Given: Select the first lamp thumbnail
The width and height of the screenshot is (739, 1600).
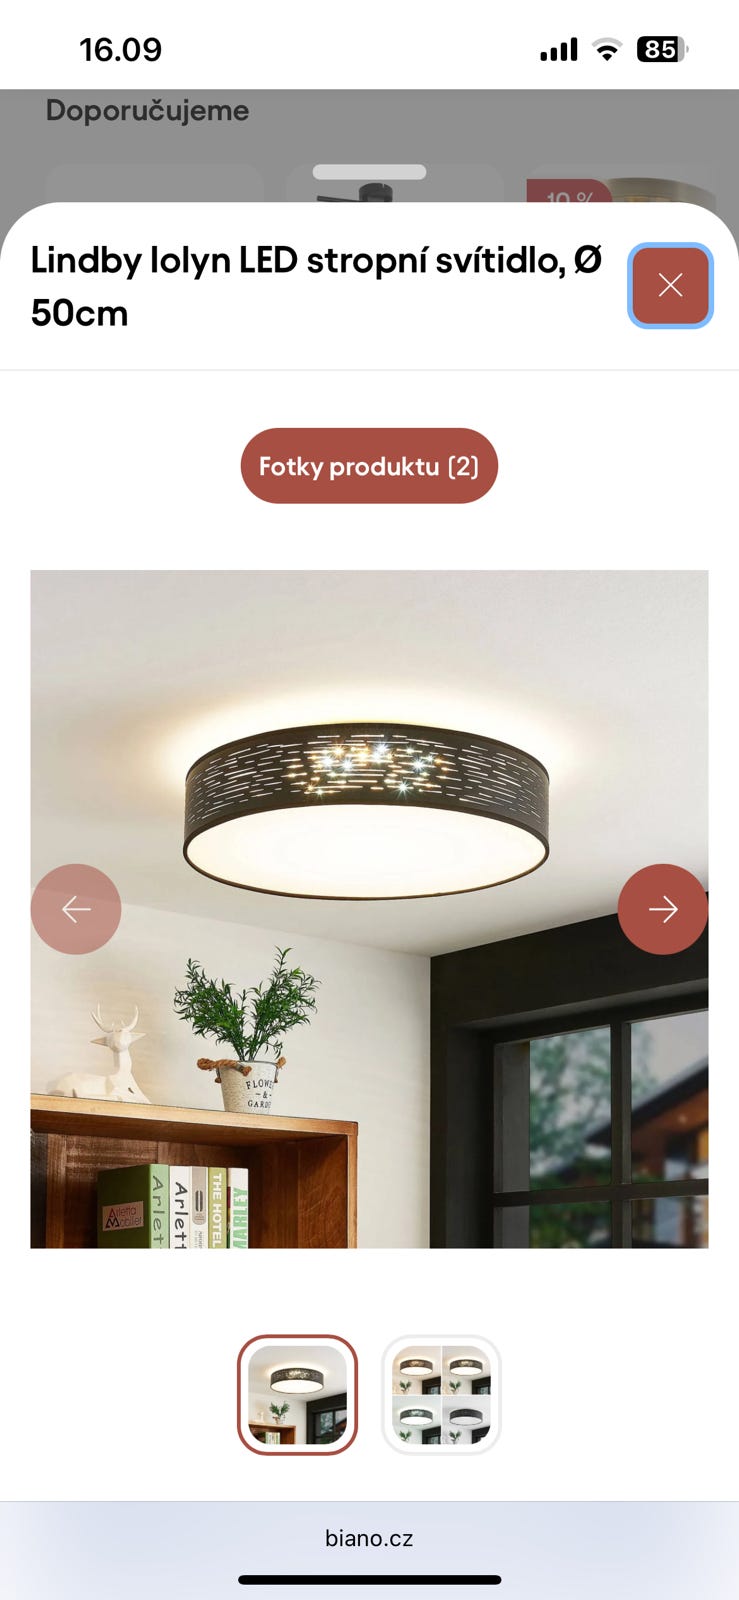Looking at the screenshot, I should pos(297,1395).
